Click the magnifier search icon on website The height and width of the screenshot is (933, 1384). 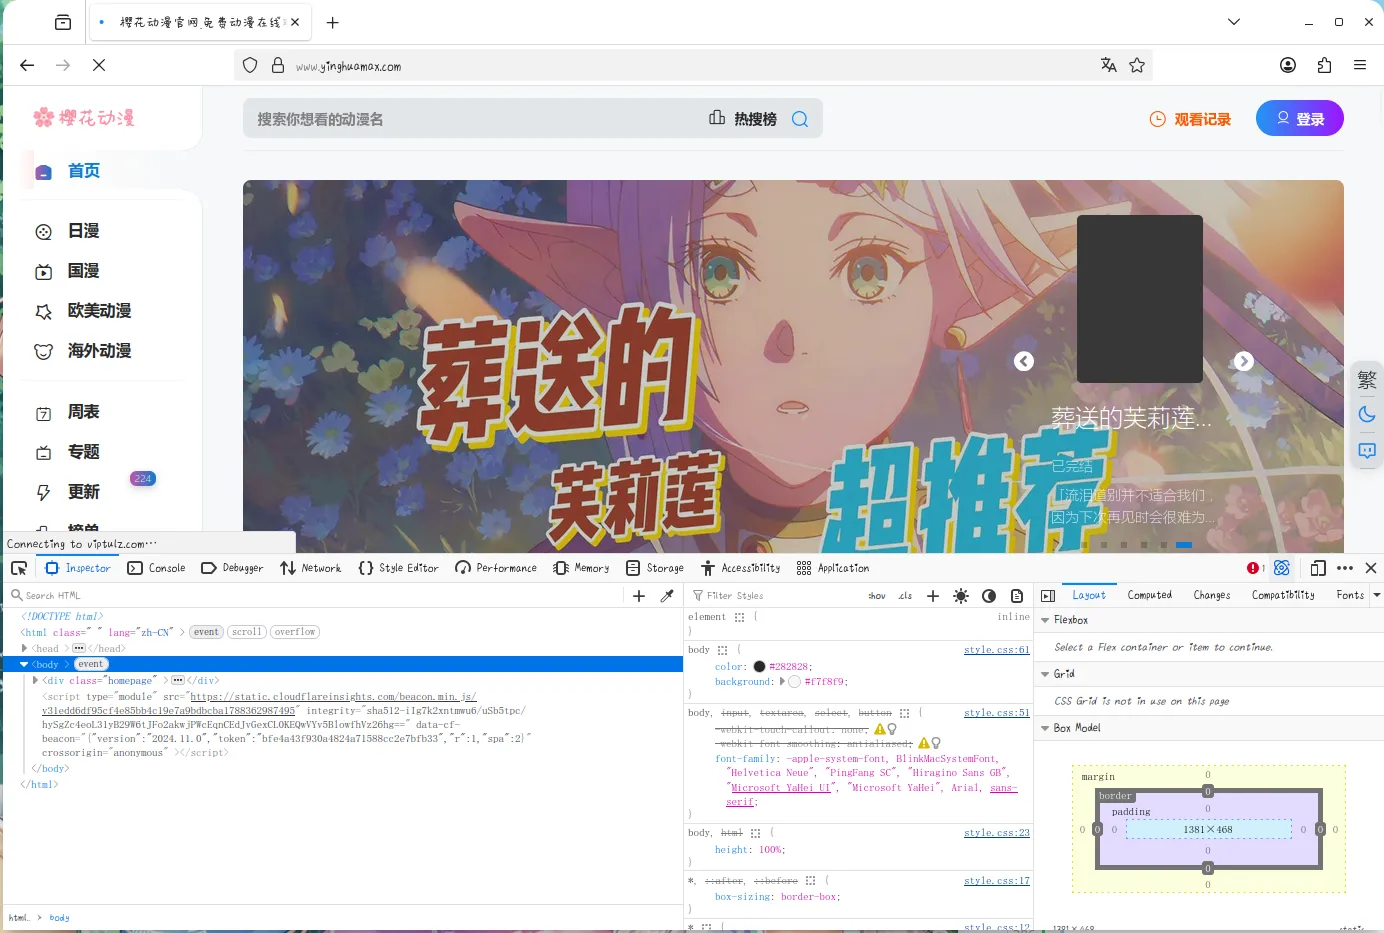[x=800, y=119]
